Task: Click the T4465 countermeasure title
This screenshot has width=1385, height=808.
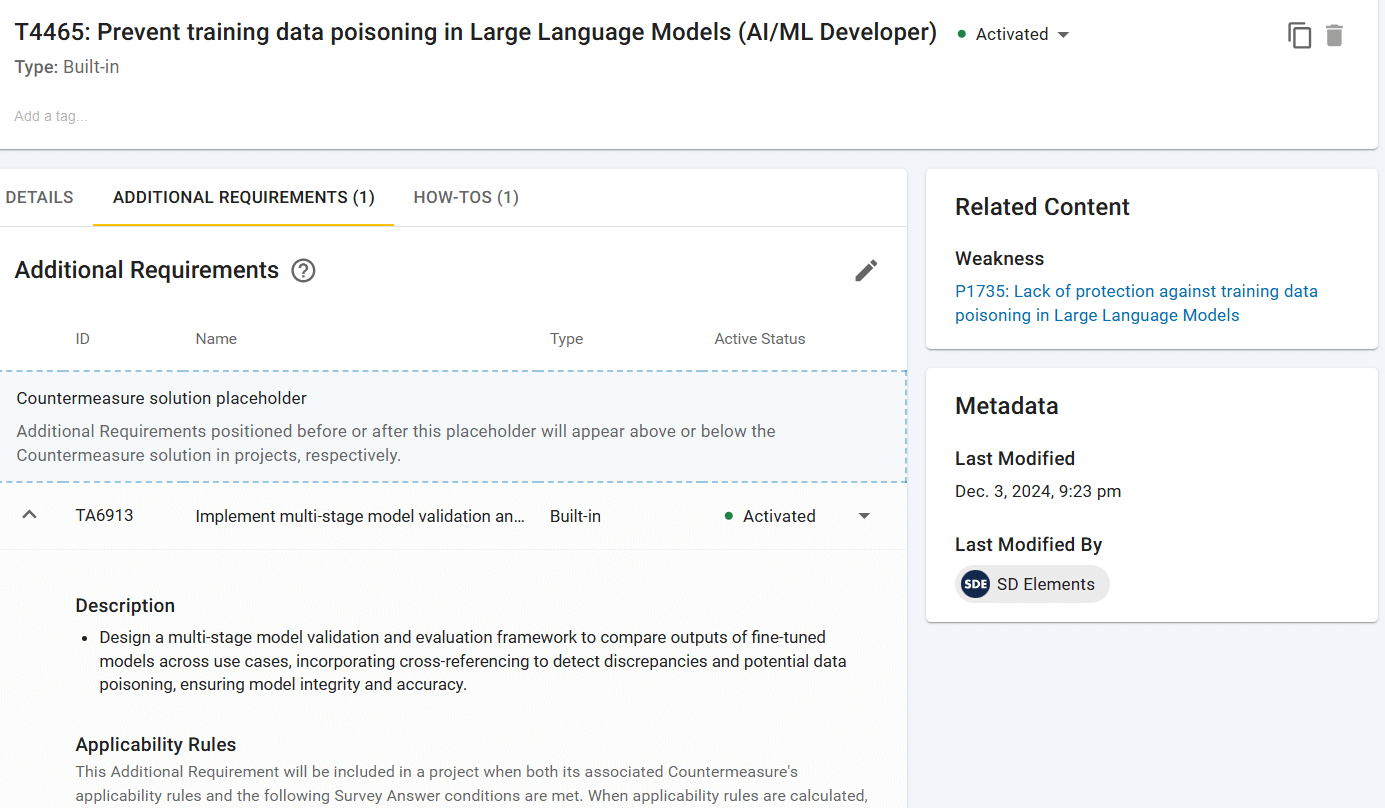Action: click(x=476, y=32)
